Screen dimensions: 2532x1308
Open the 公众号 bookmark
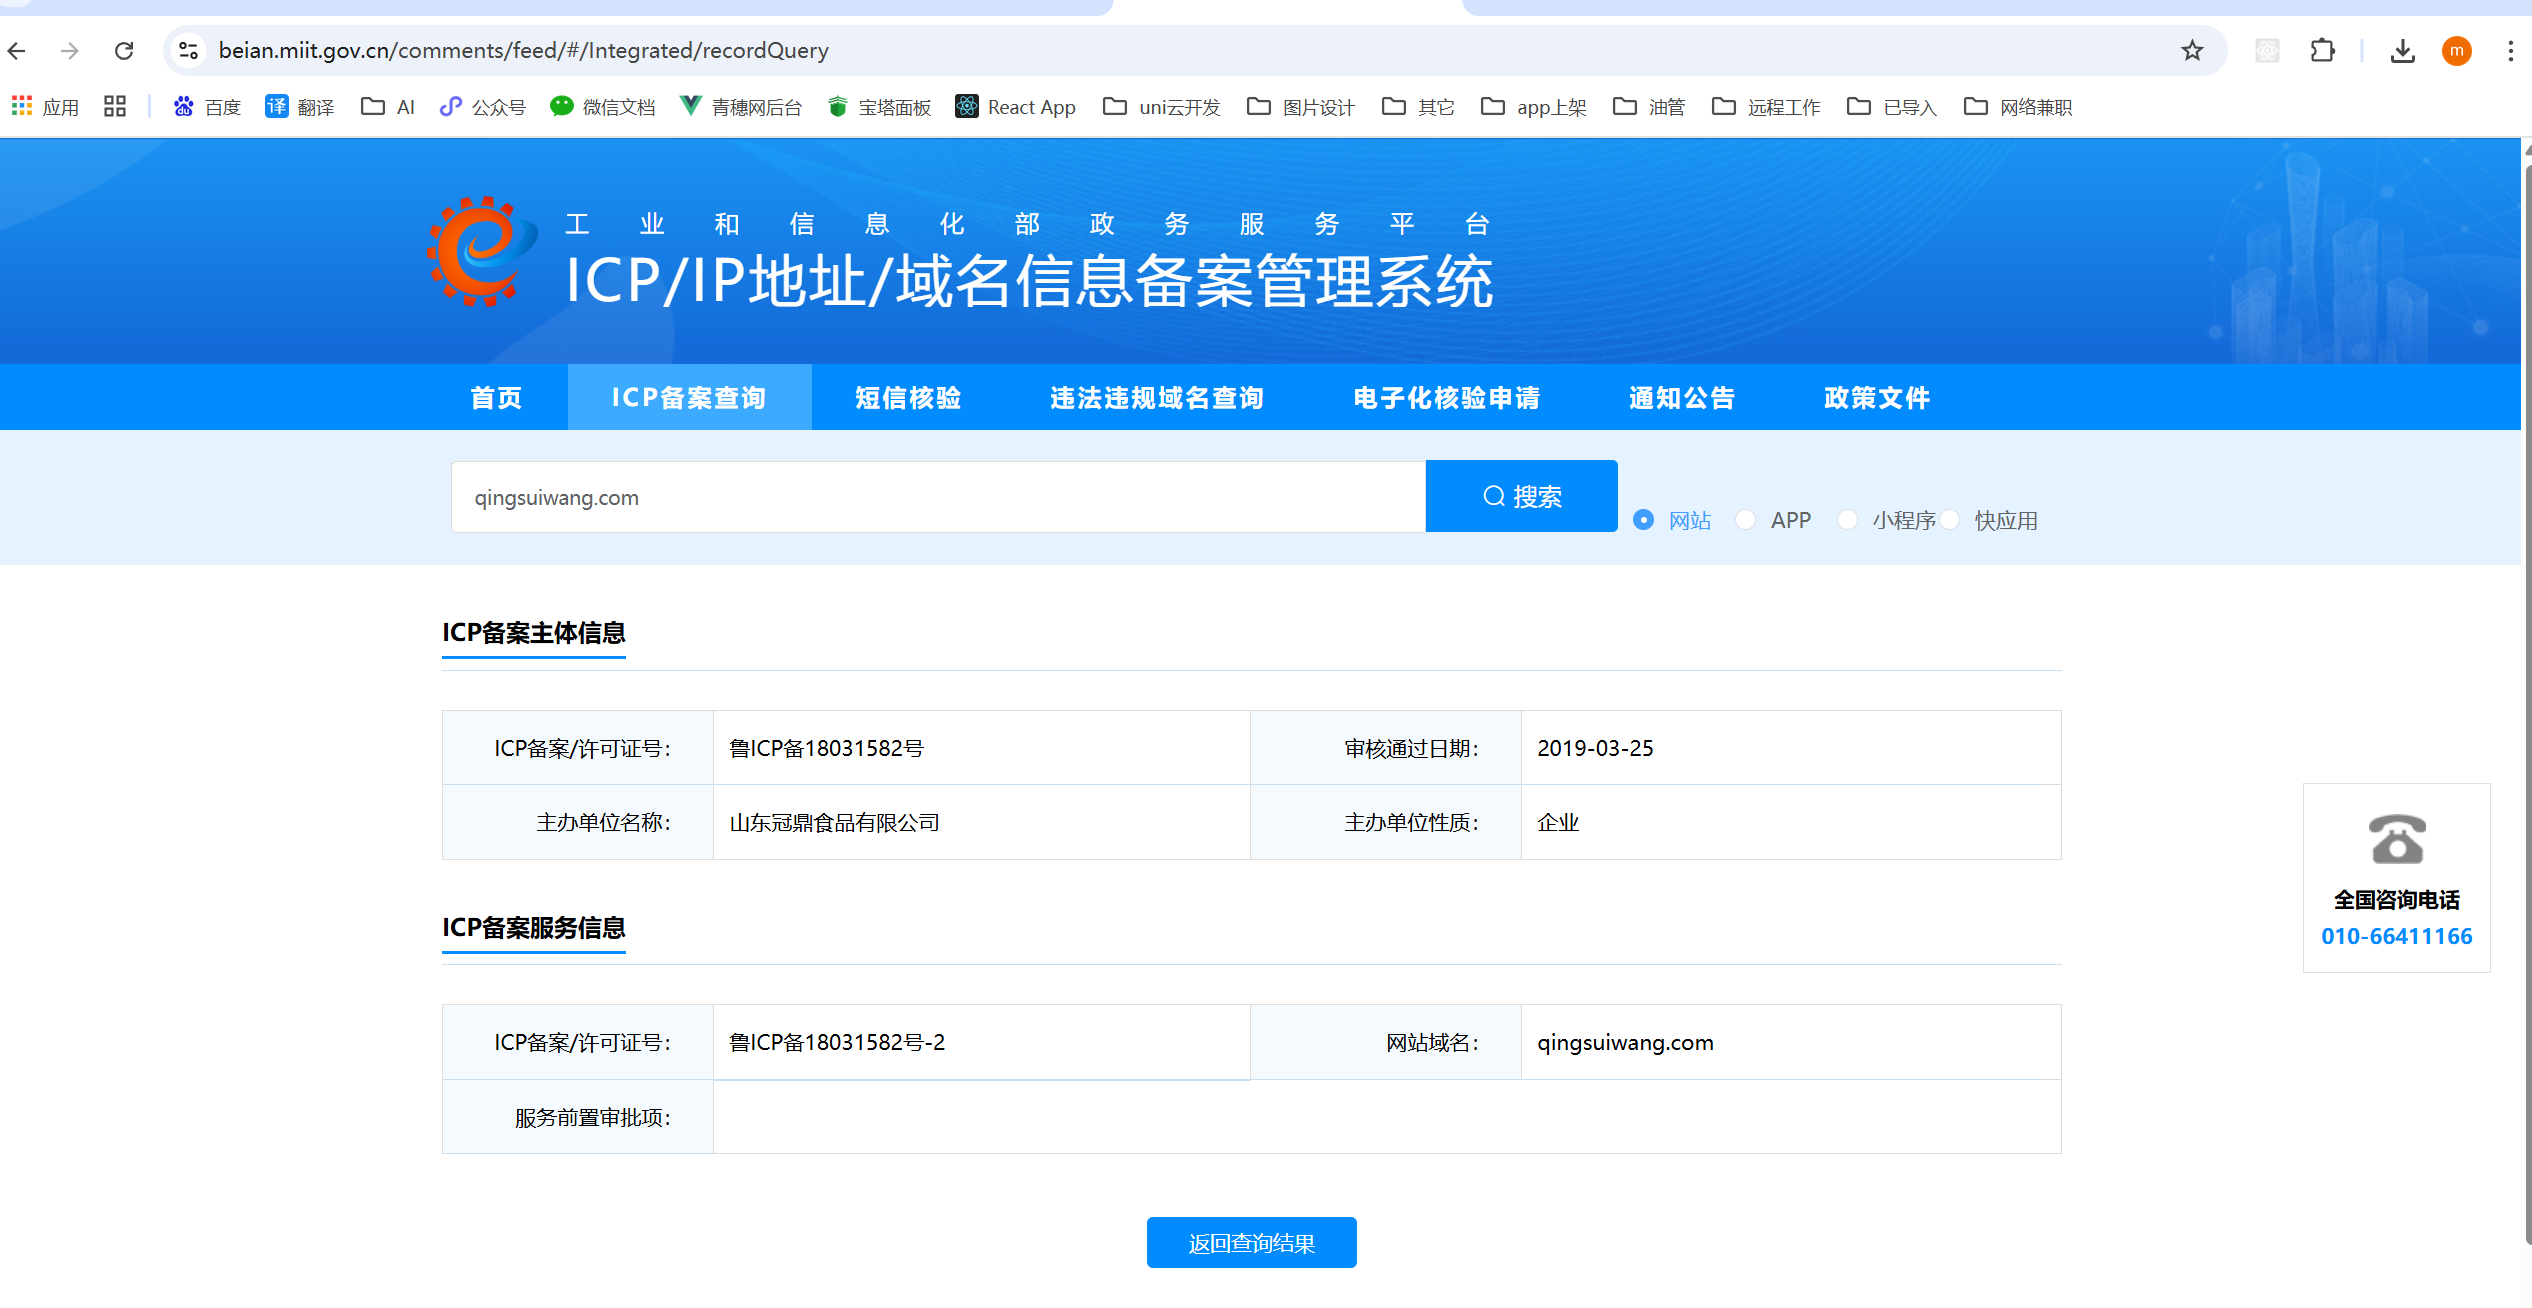tap(483, 107)
